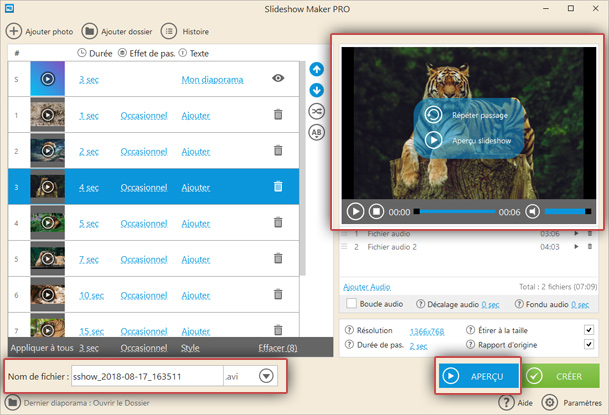Toggle Étirer à la taille checkbox

589,330
